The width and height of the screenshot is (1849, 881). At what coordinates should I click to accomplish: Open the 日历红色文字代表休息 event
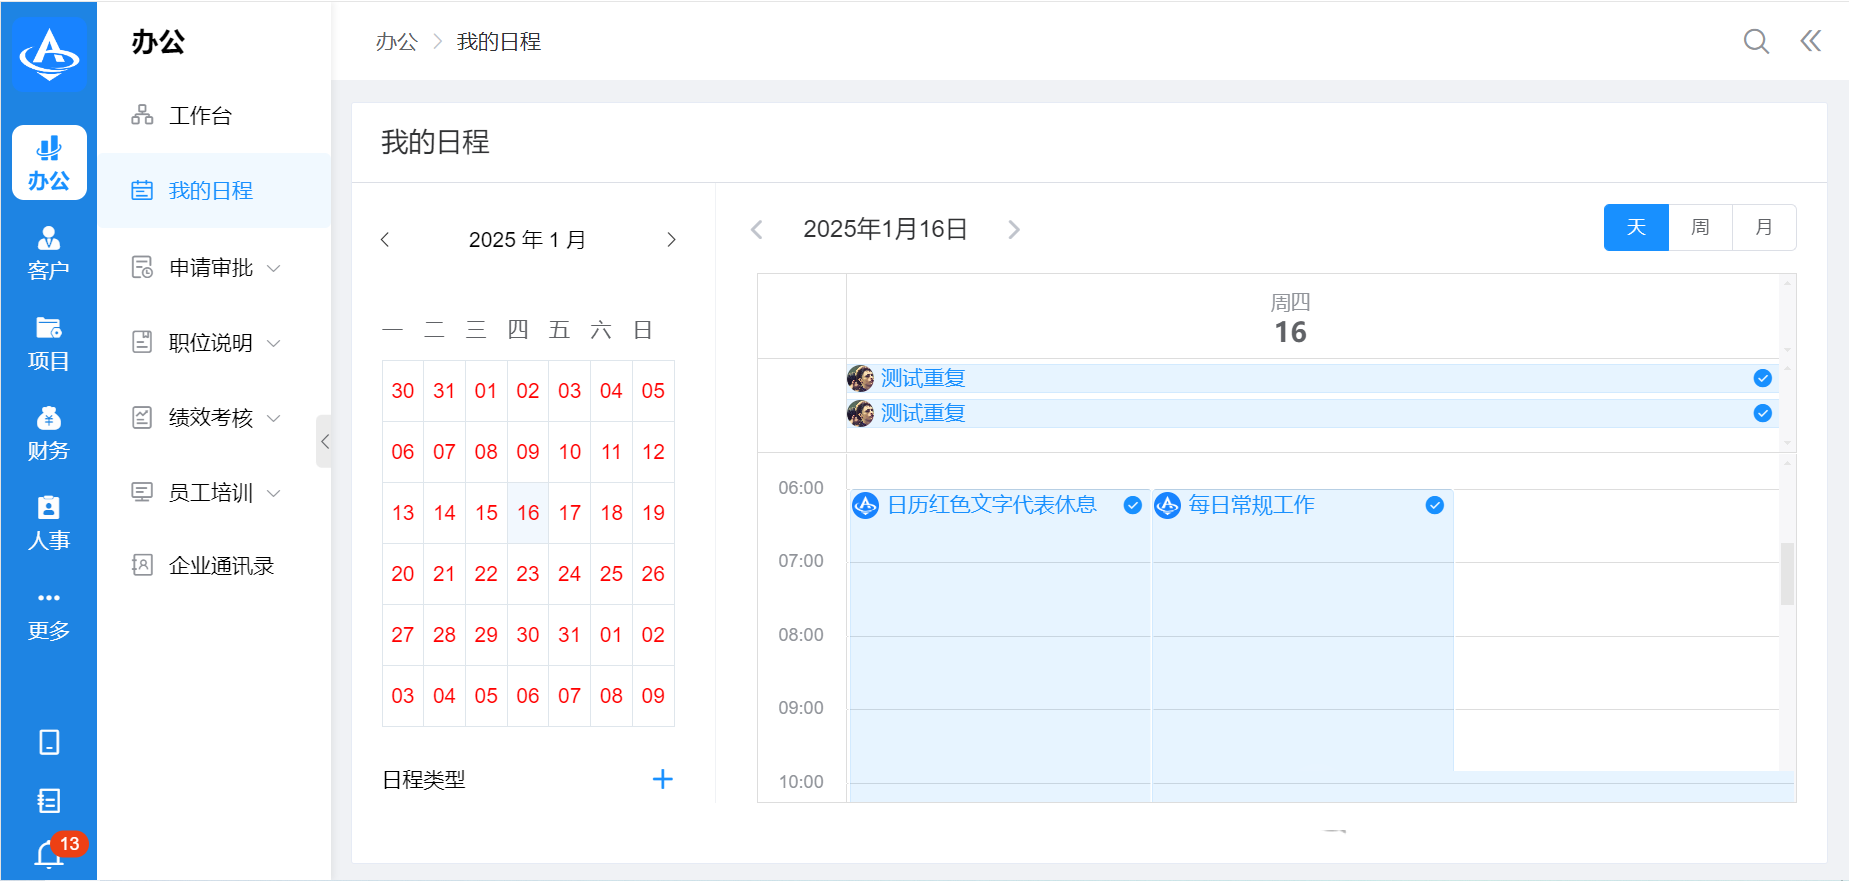(1000, 645)
